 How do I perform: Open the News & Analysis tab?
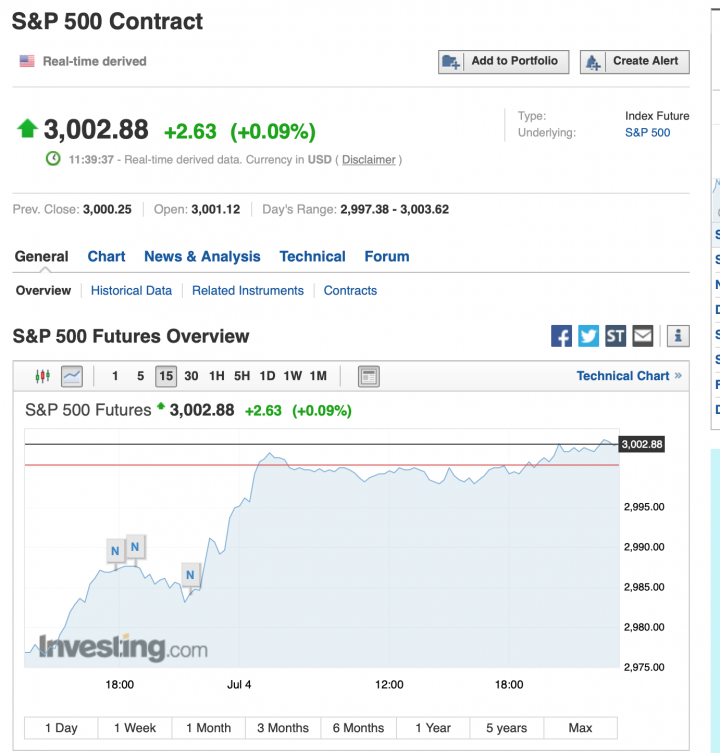point(202,256)
